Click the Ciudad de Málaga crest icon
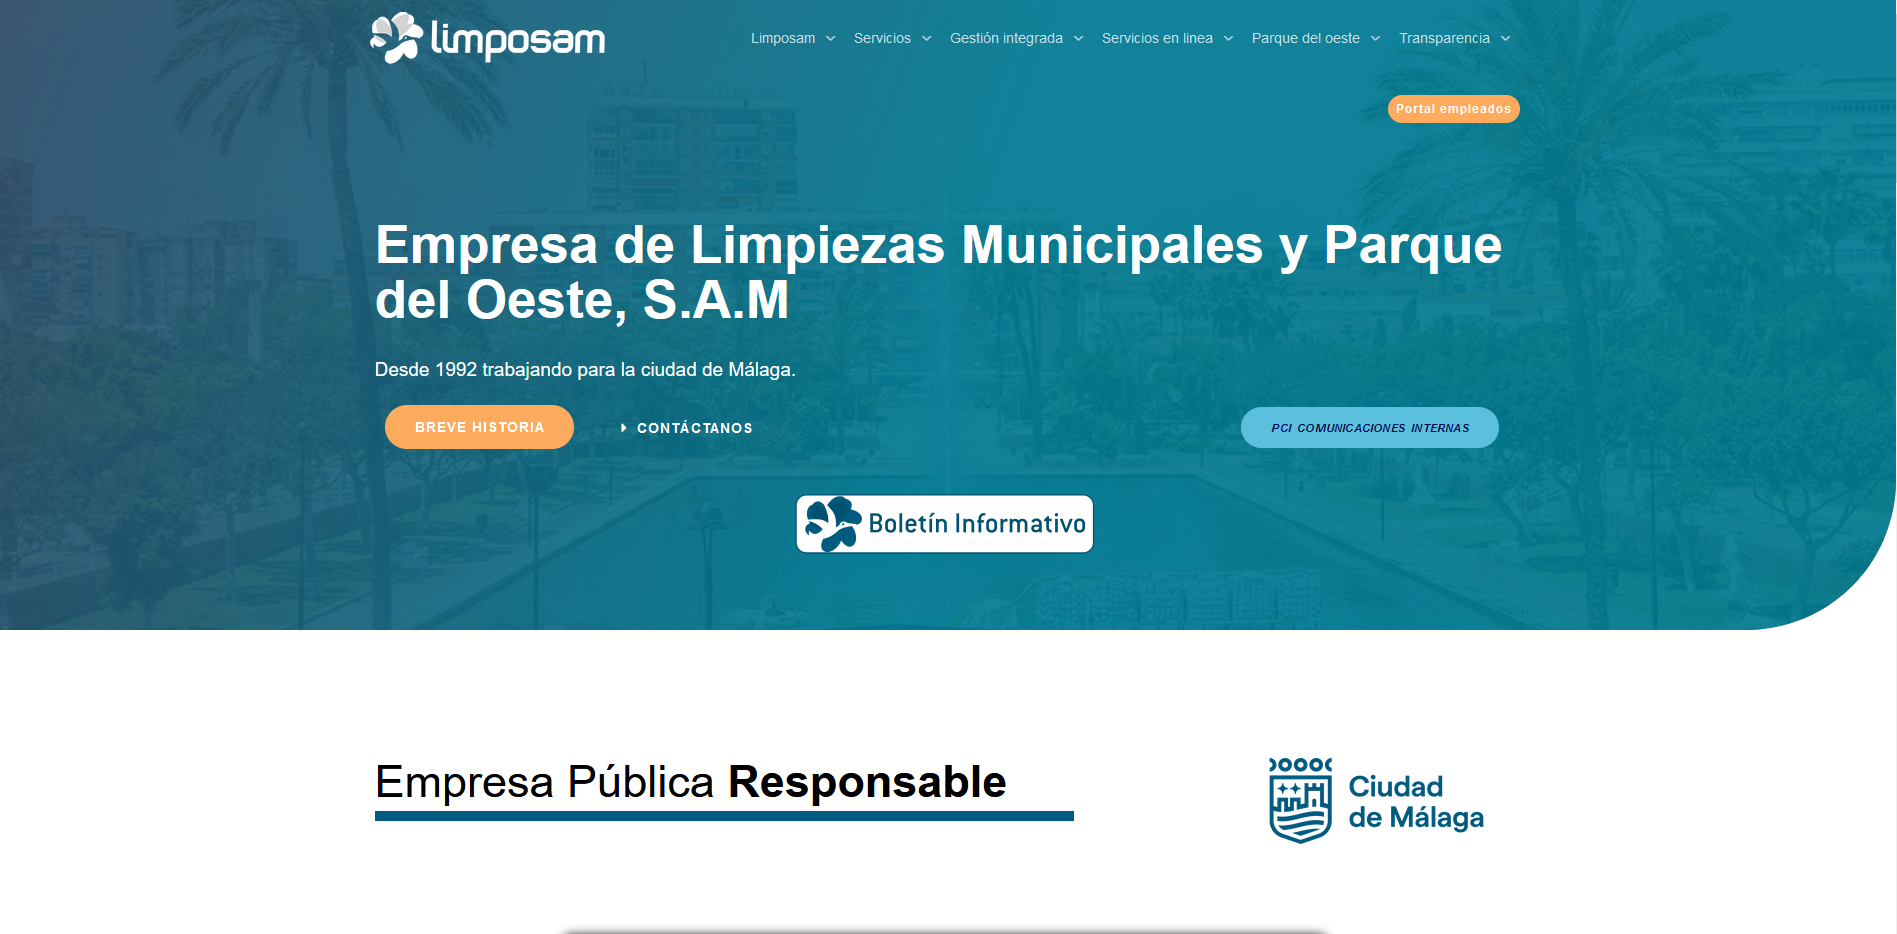Viewport: 1897px width, 934px height. coord(1300,800)
